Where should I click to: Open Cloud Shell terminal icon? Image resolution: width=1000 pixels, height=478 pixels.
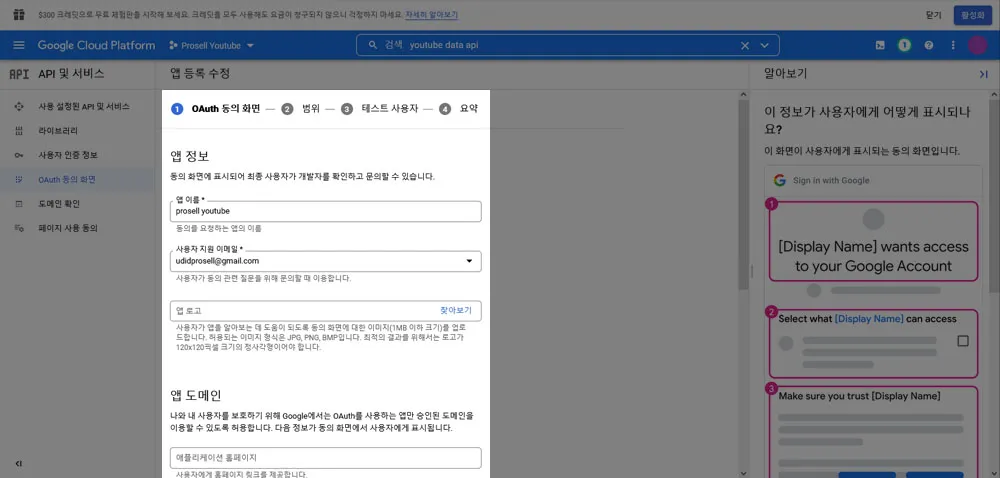[880, 45]
